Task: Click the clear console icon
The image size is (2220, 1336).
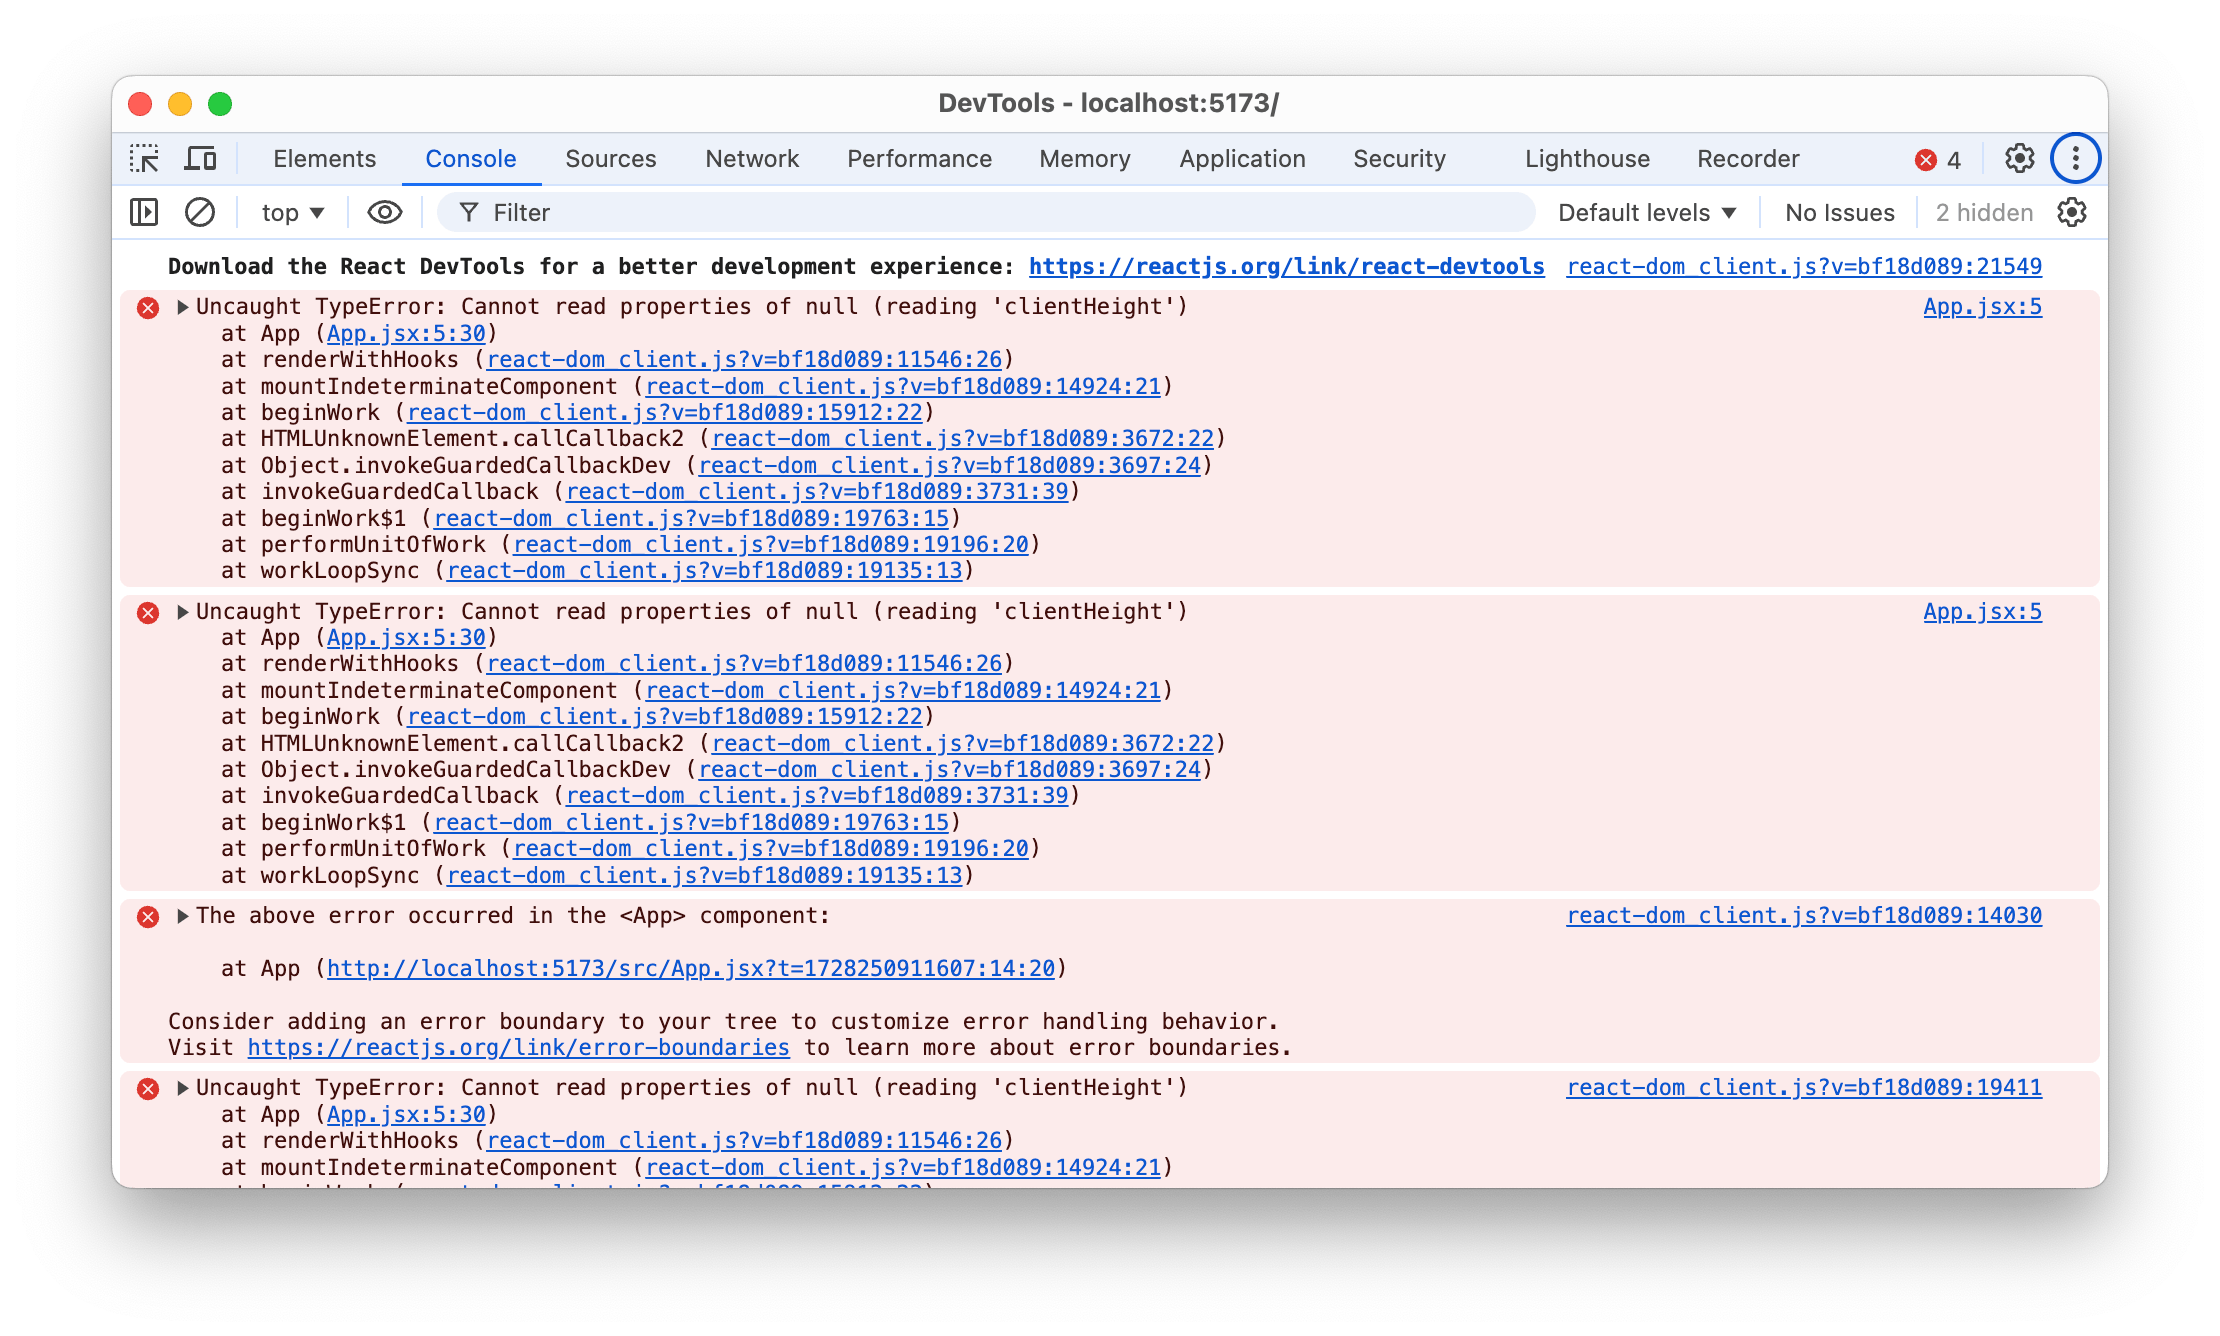Action: click(203, 211)
